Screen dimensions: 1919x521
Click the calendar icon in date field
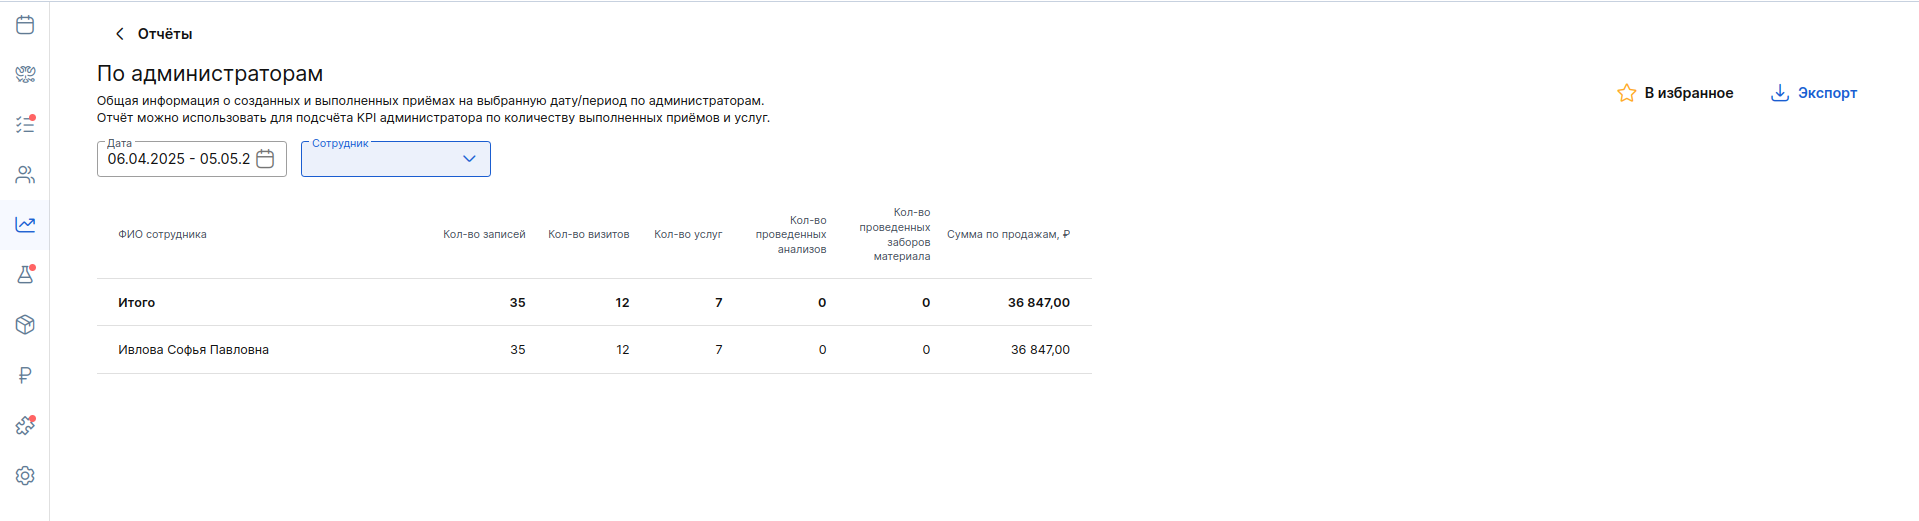point(265,159)
